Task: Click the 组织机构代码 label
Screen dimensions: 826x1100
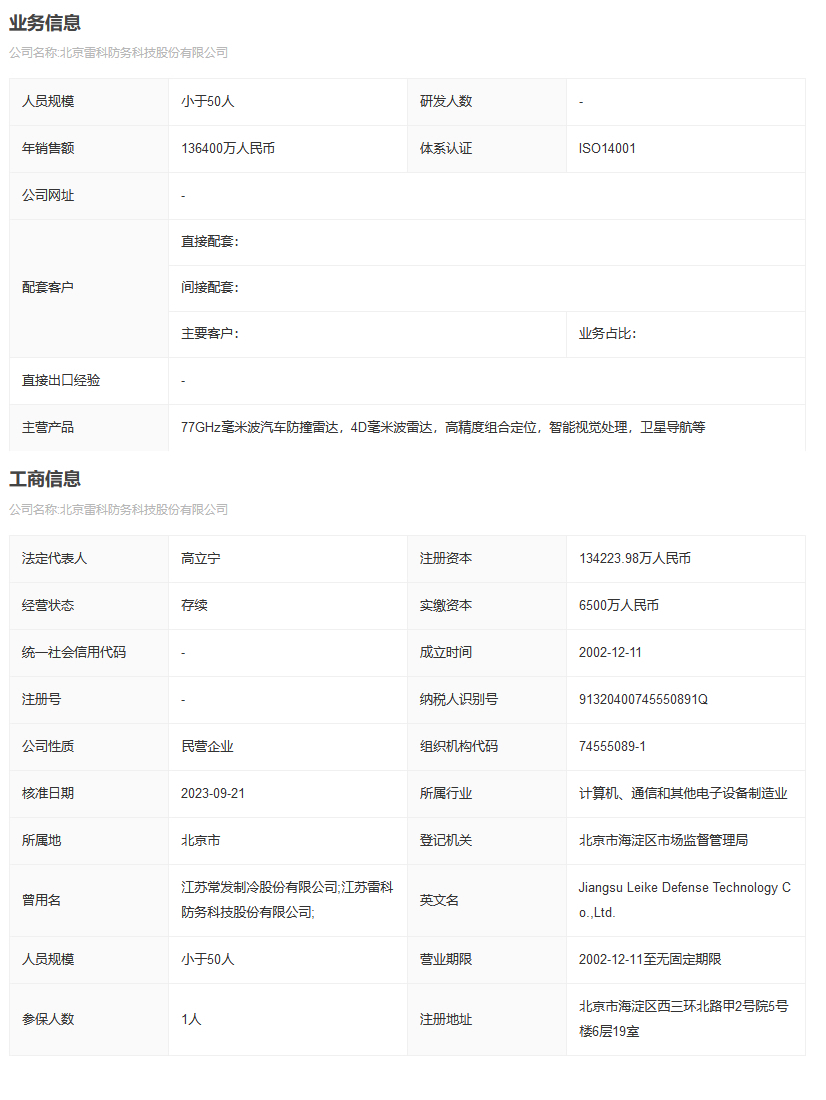Action: (x=459, y=747)
